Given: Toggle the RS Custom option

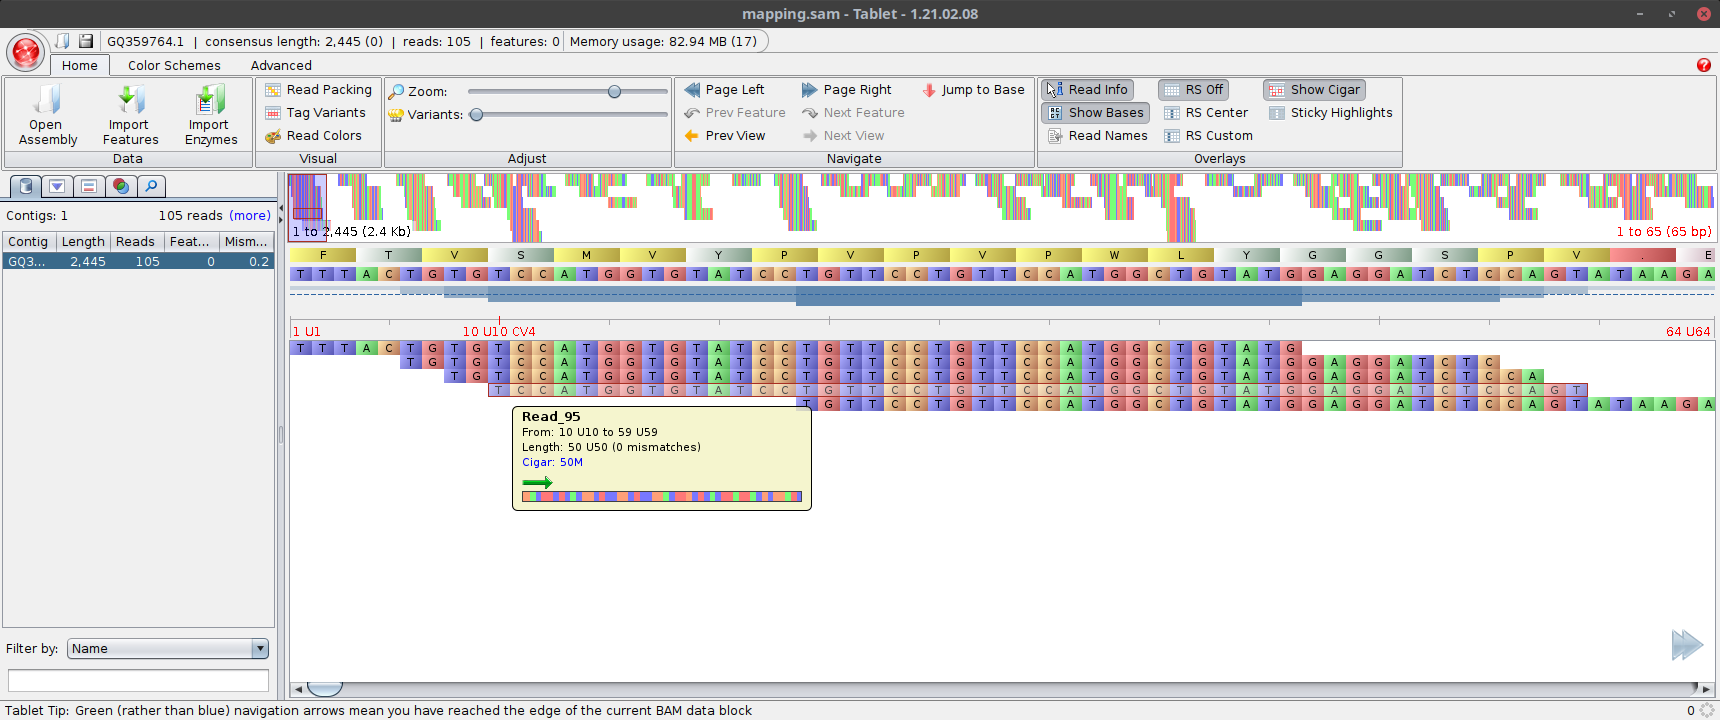Looking at the screenshot, I should [x=1208, y=135].
